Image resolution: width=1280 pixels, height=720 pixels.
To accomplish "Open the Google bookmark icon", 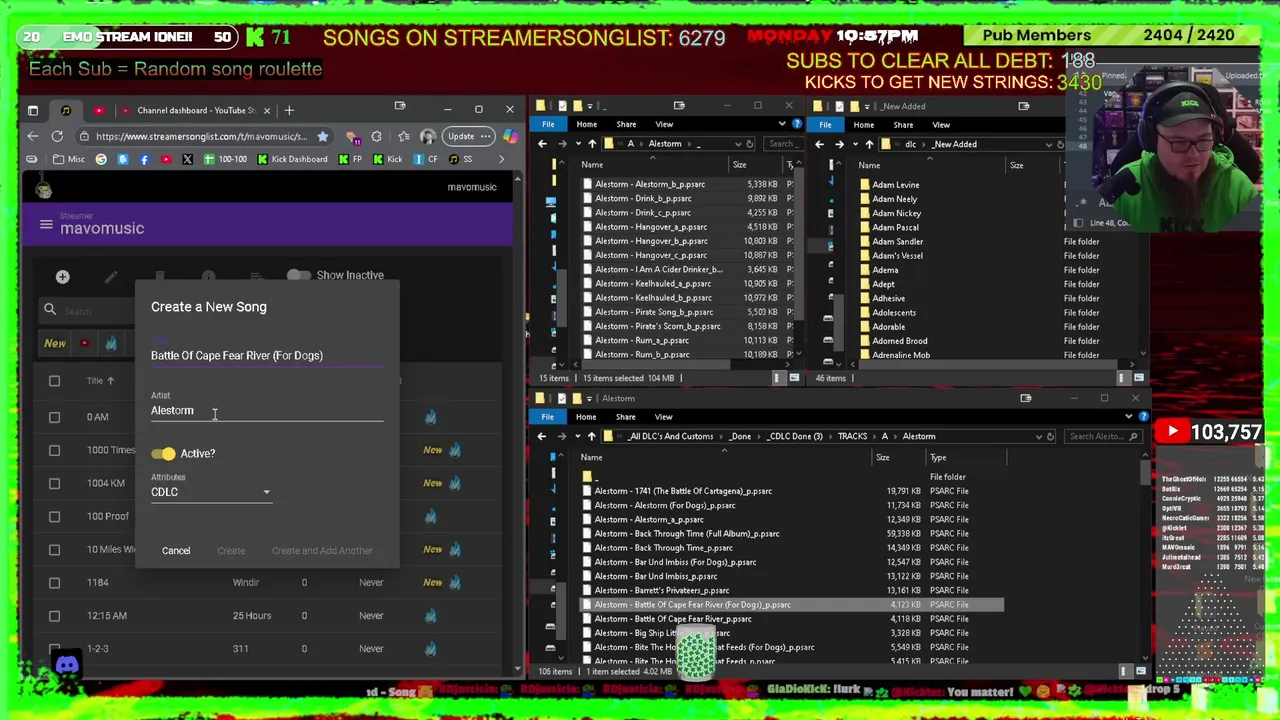I will [101, 159].
